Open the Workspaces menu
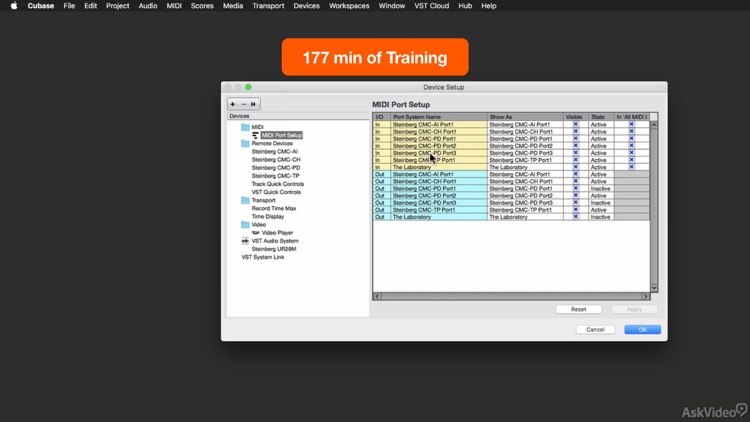The height and width of the screenshot is (422, 750). click(x=349, y=6)
